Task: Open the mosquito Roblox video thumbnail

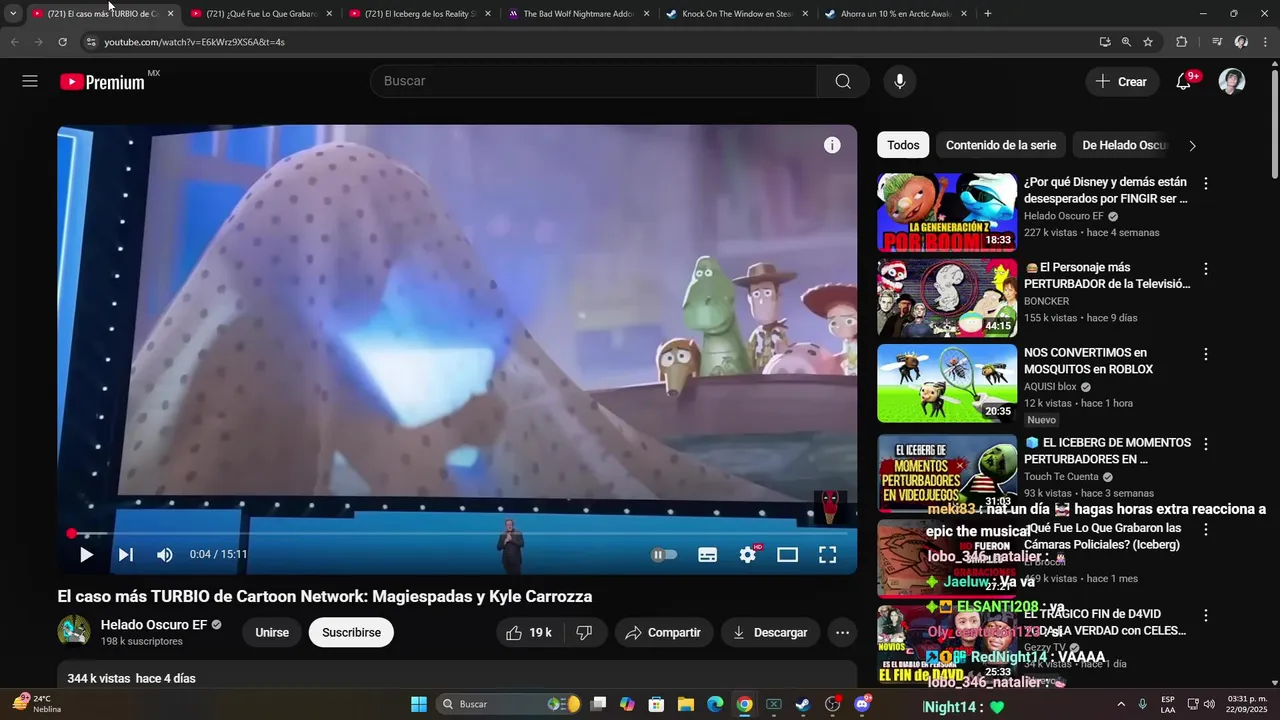Action: [947, 383]
